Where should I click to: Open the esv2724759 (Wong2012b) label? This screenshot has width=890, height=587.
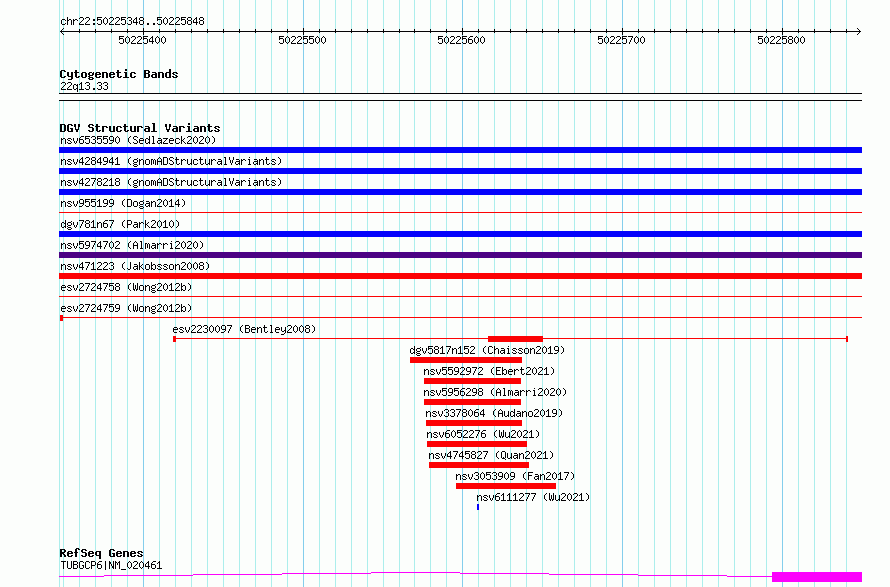click(x=126, y=308)
